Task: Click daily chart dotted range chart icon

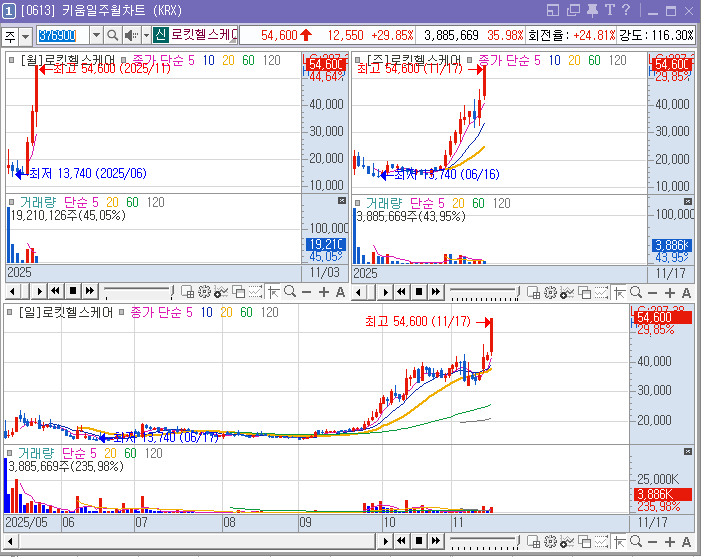Action: click(601, 541)
